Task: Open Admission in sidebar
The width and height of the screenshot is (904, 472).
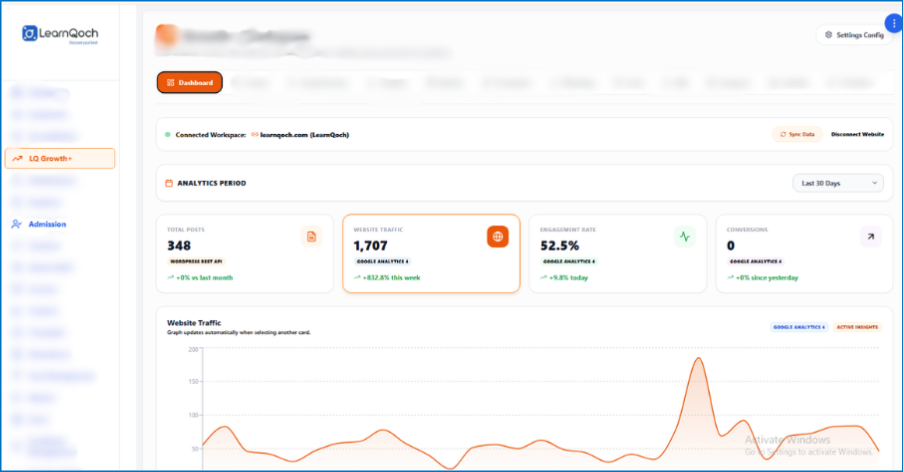Action: click(47, 224)
